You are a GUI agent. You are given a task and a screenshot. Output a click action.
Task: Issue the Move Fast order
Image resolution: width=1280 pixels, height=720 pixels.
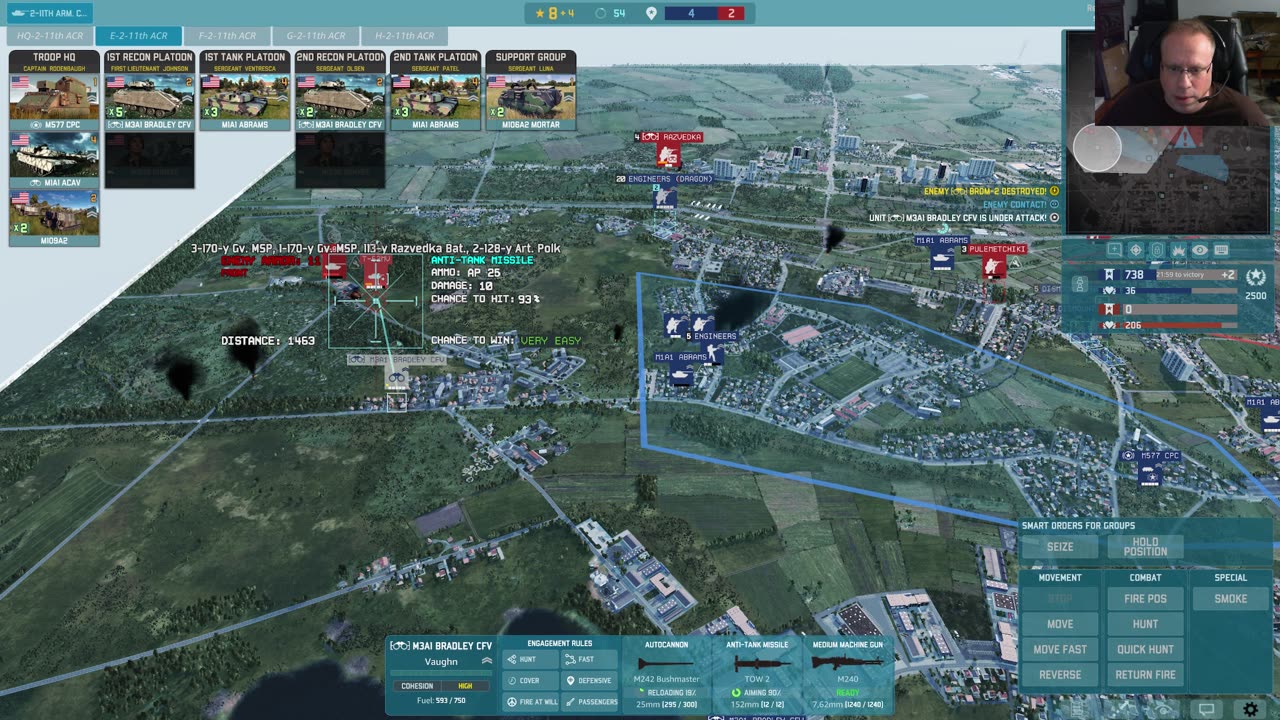point(1060,649)
